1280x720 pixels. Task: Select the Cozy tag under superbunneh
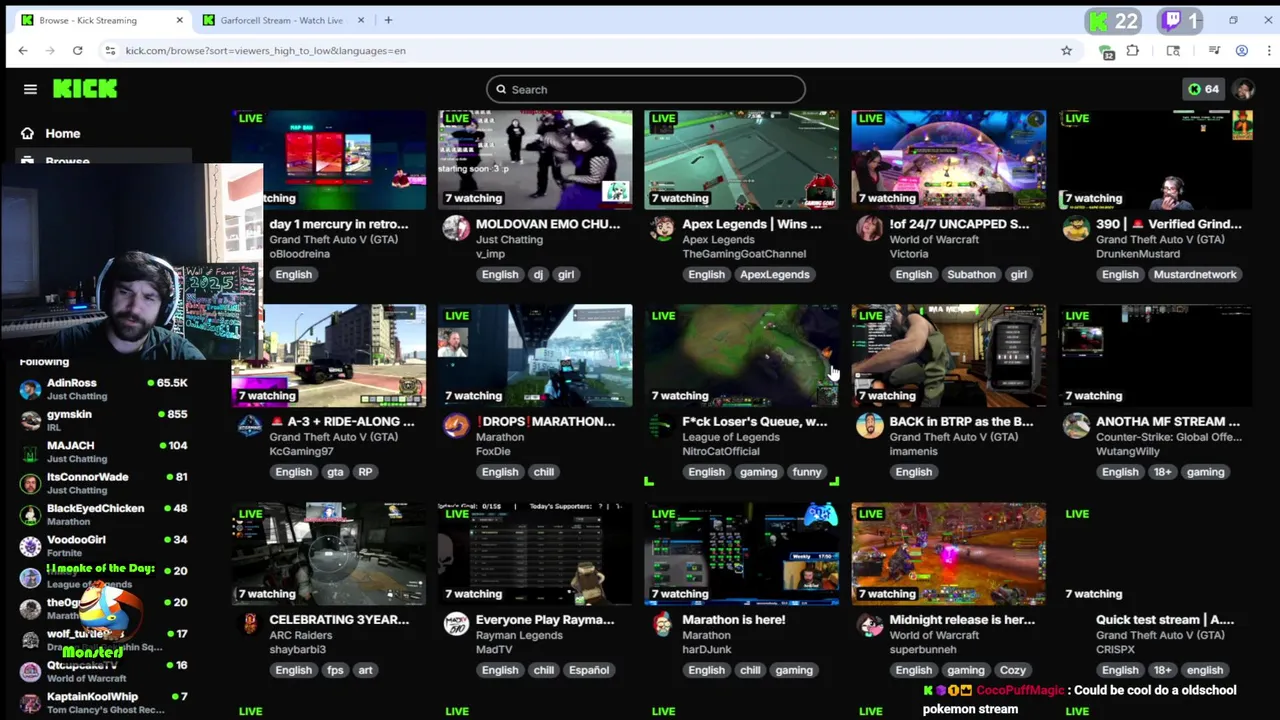tap(1013, 670)
